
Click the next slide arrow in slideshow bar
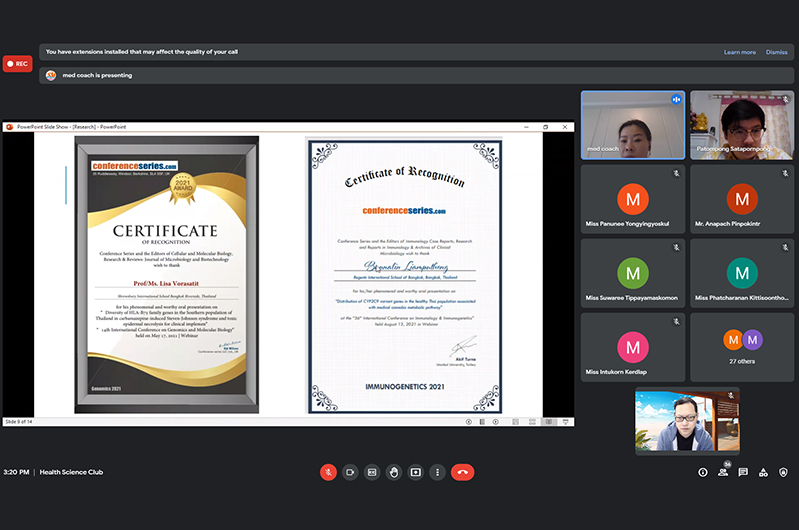(495, 422)
